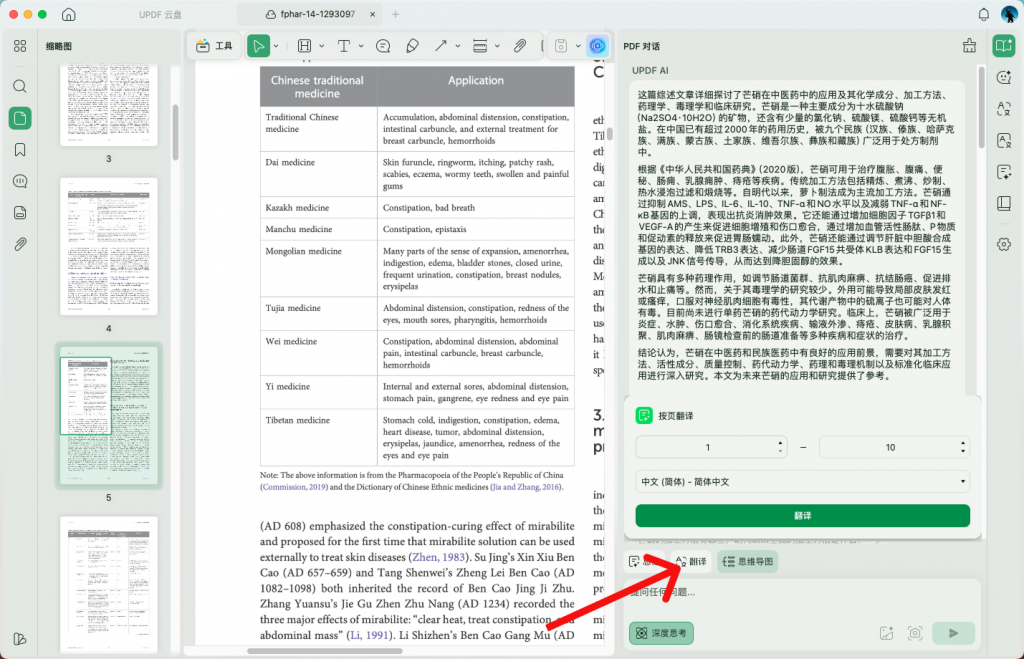The height and width of the screenshot is (659, 1024).
Task: Open the 中文 (简体) language dropdown
Action: [803, 482]
